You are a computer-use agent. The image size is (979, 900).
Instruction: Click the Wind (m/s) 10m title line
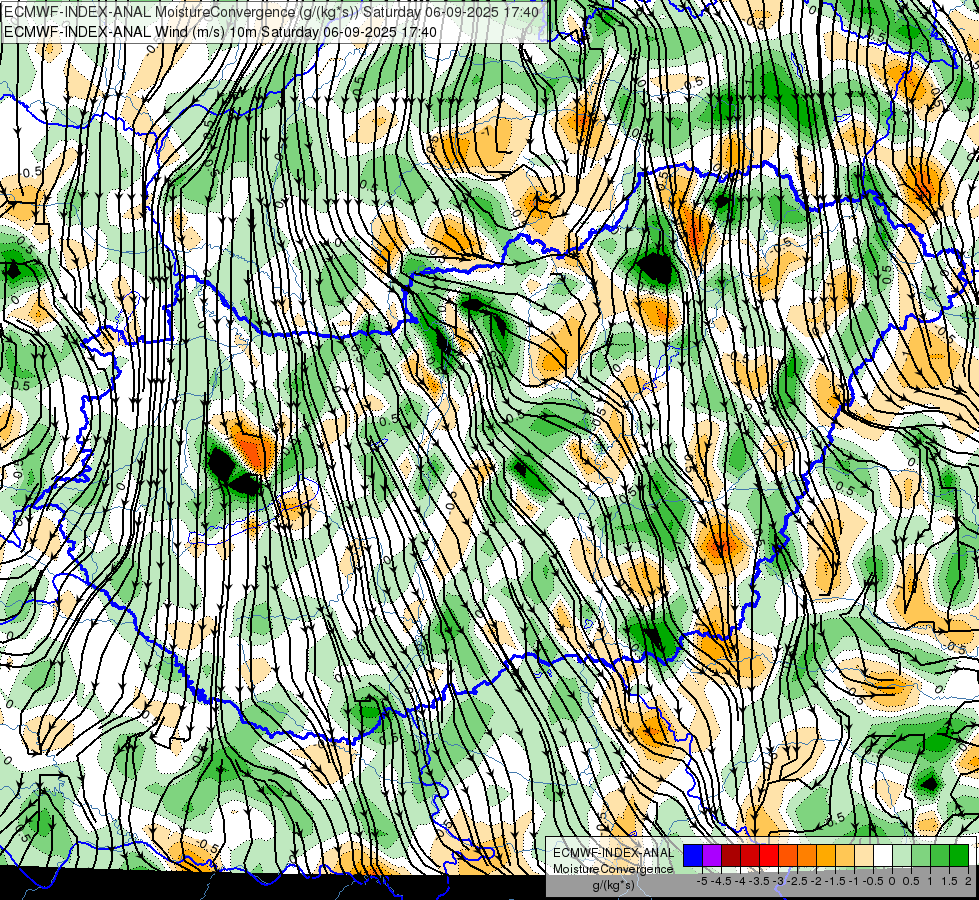point(220,31)
